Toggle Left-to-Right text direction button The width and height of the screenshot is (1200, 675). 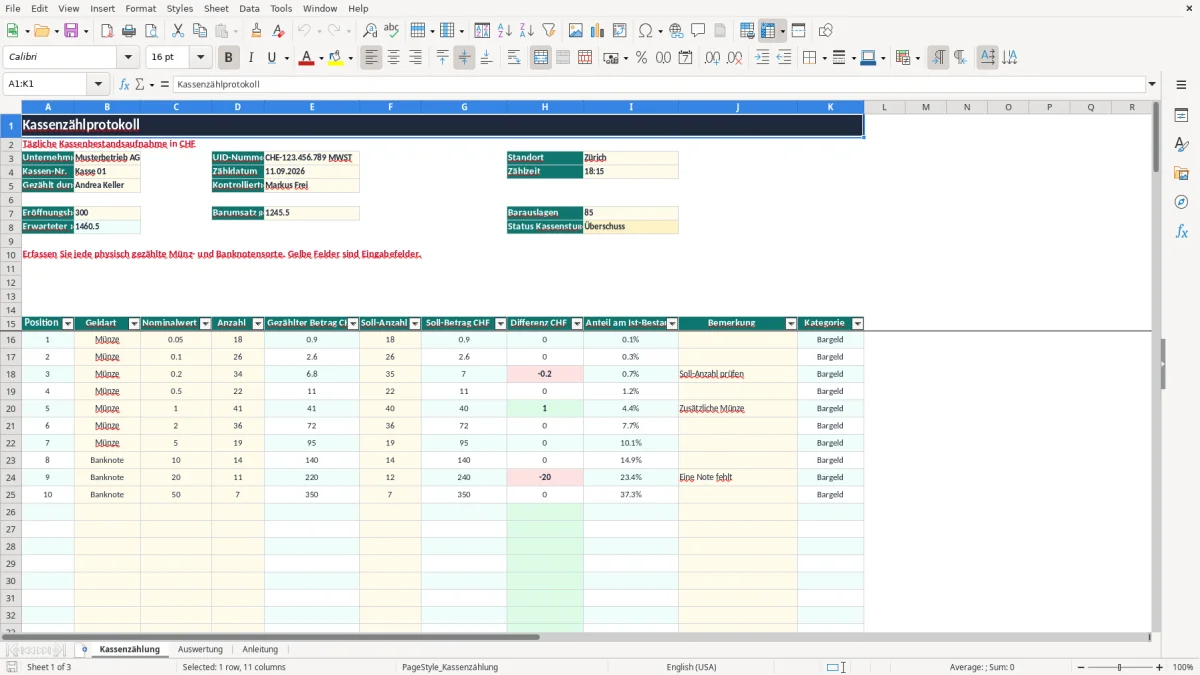tap(937, 58)
